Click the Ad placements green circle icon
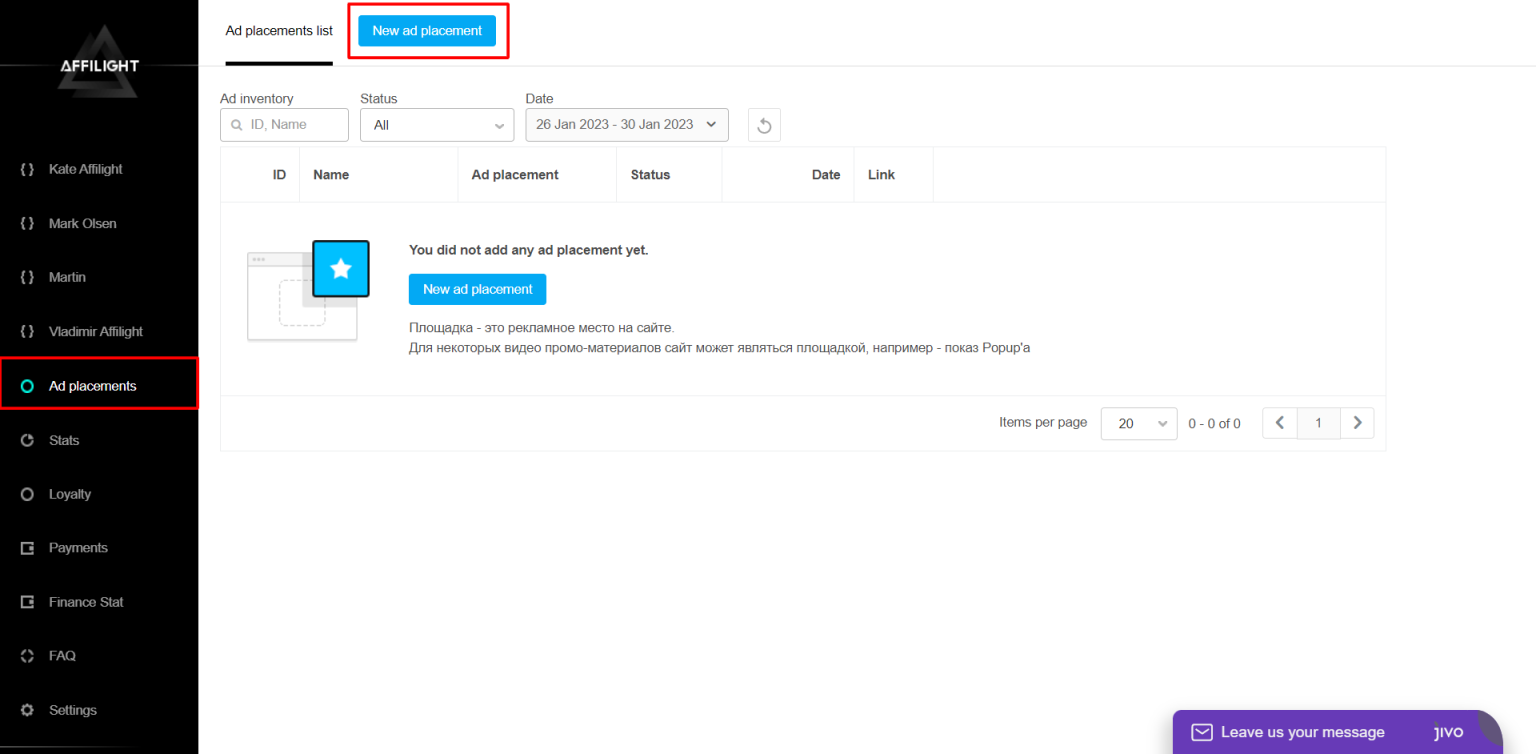Image resolution: width=1536 pixels, height=754 pixels. (x=27, y=386)
